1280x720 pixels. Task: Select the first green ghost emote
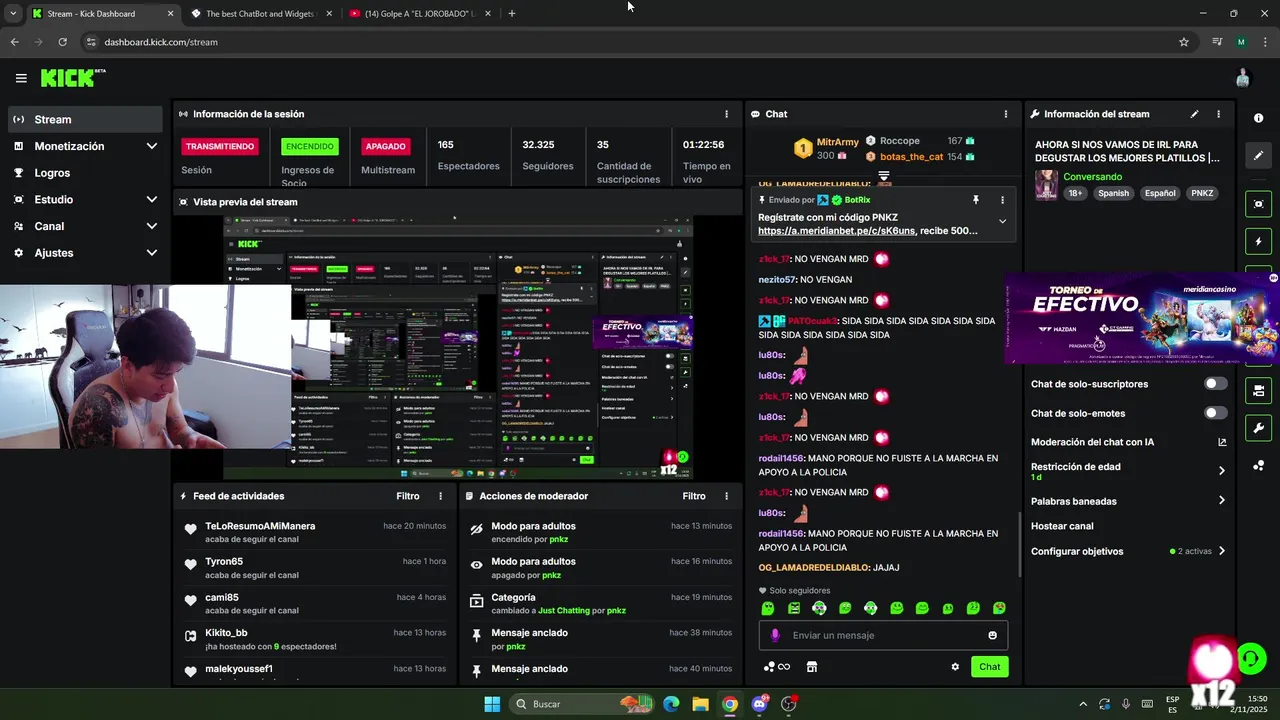(x=768, y=608)
